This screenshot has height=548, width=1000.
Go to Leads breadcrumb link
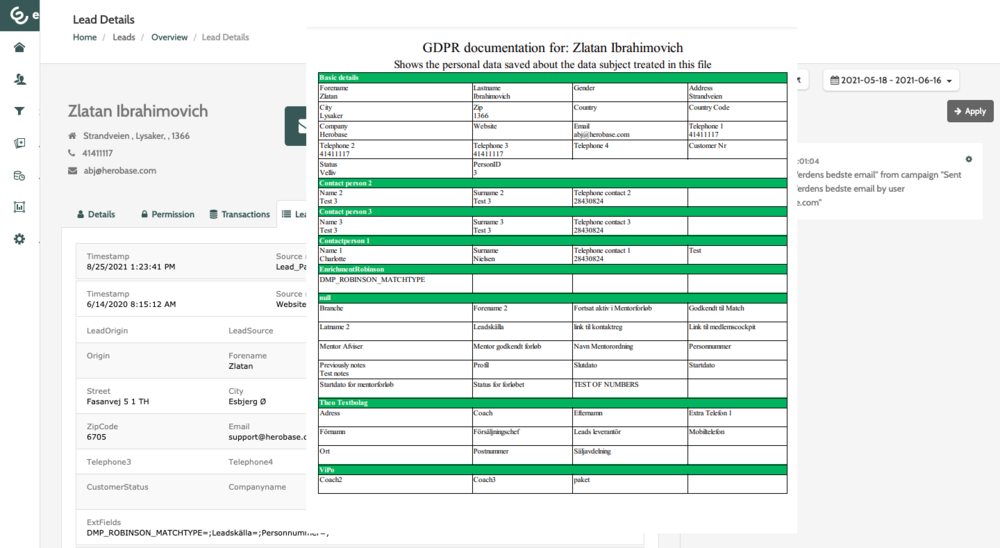pyautogui.click(x=124, y=37)
